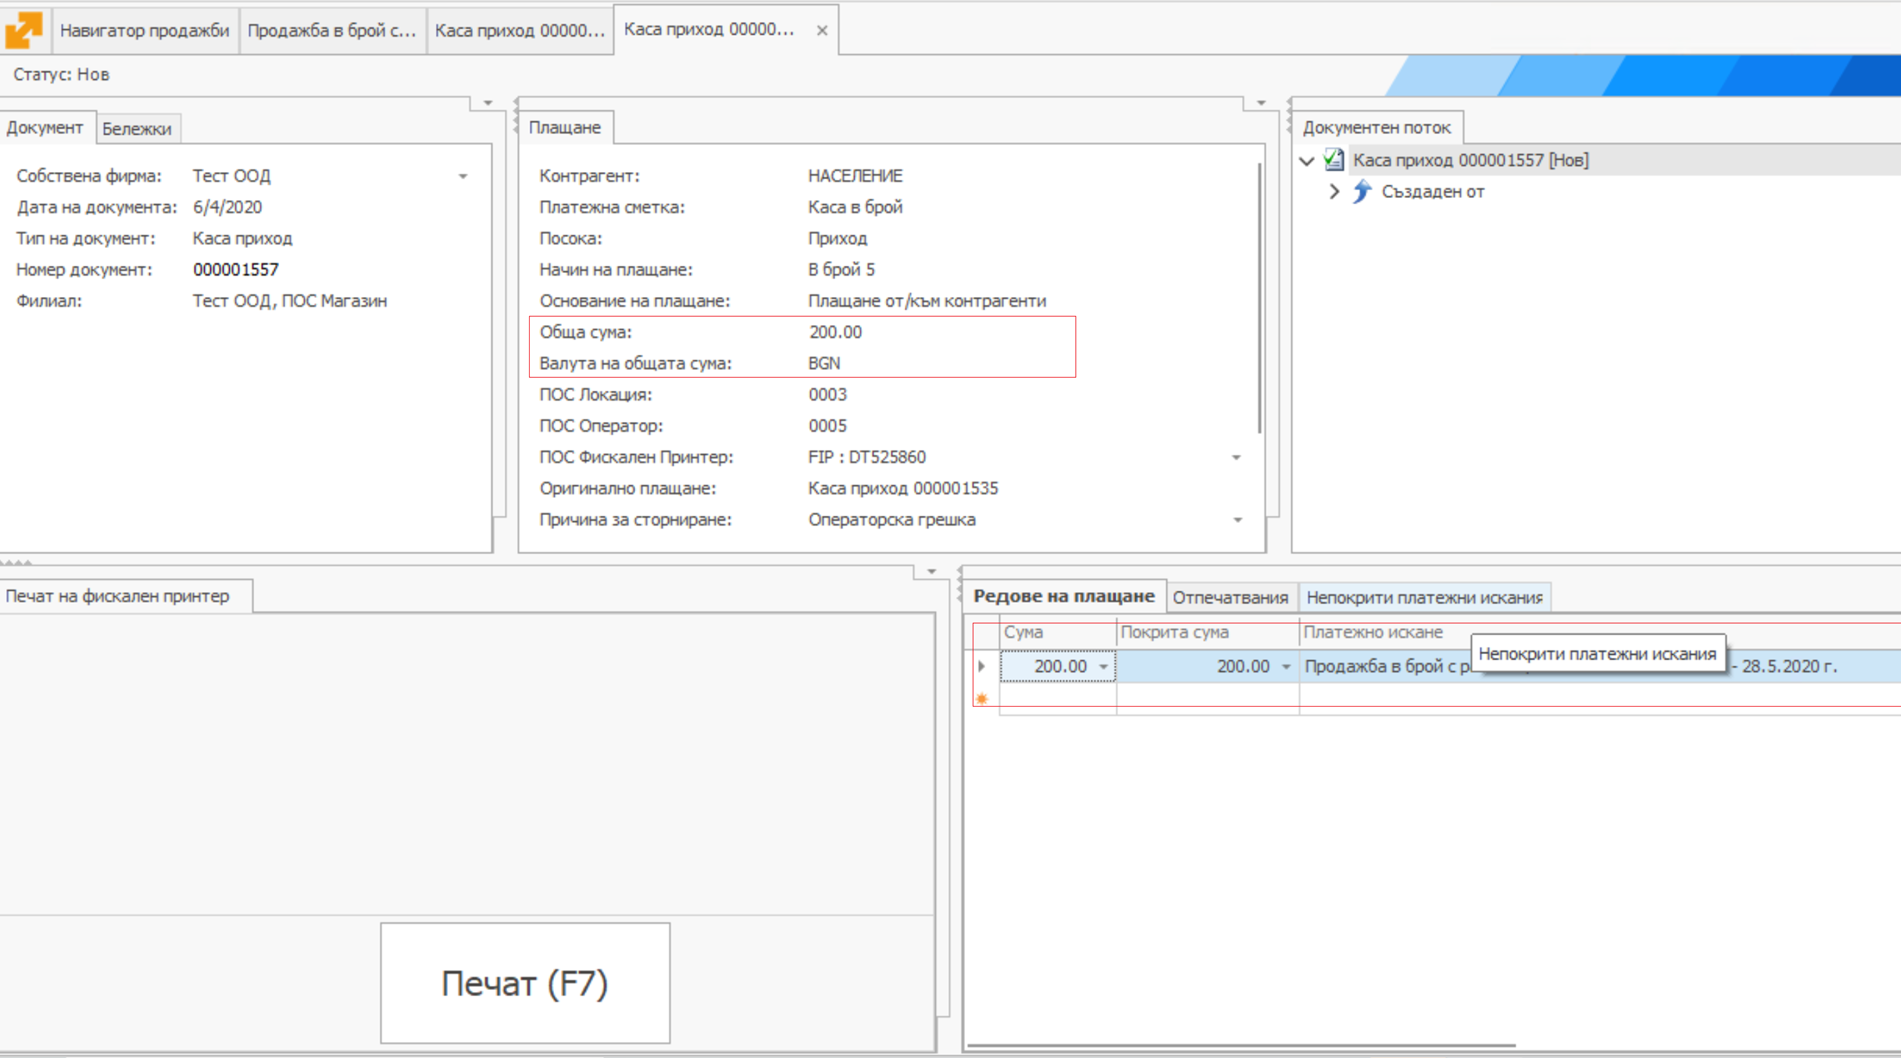
Task: Click the Номер документ value 000001557
Action: pos(236,269)
